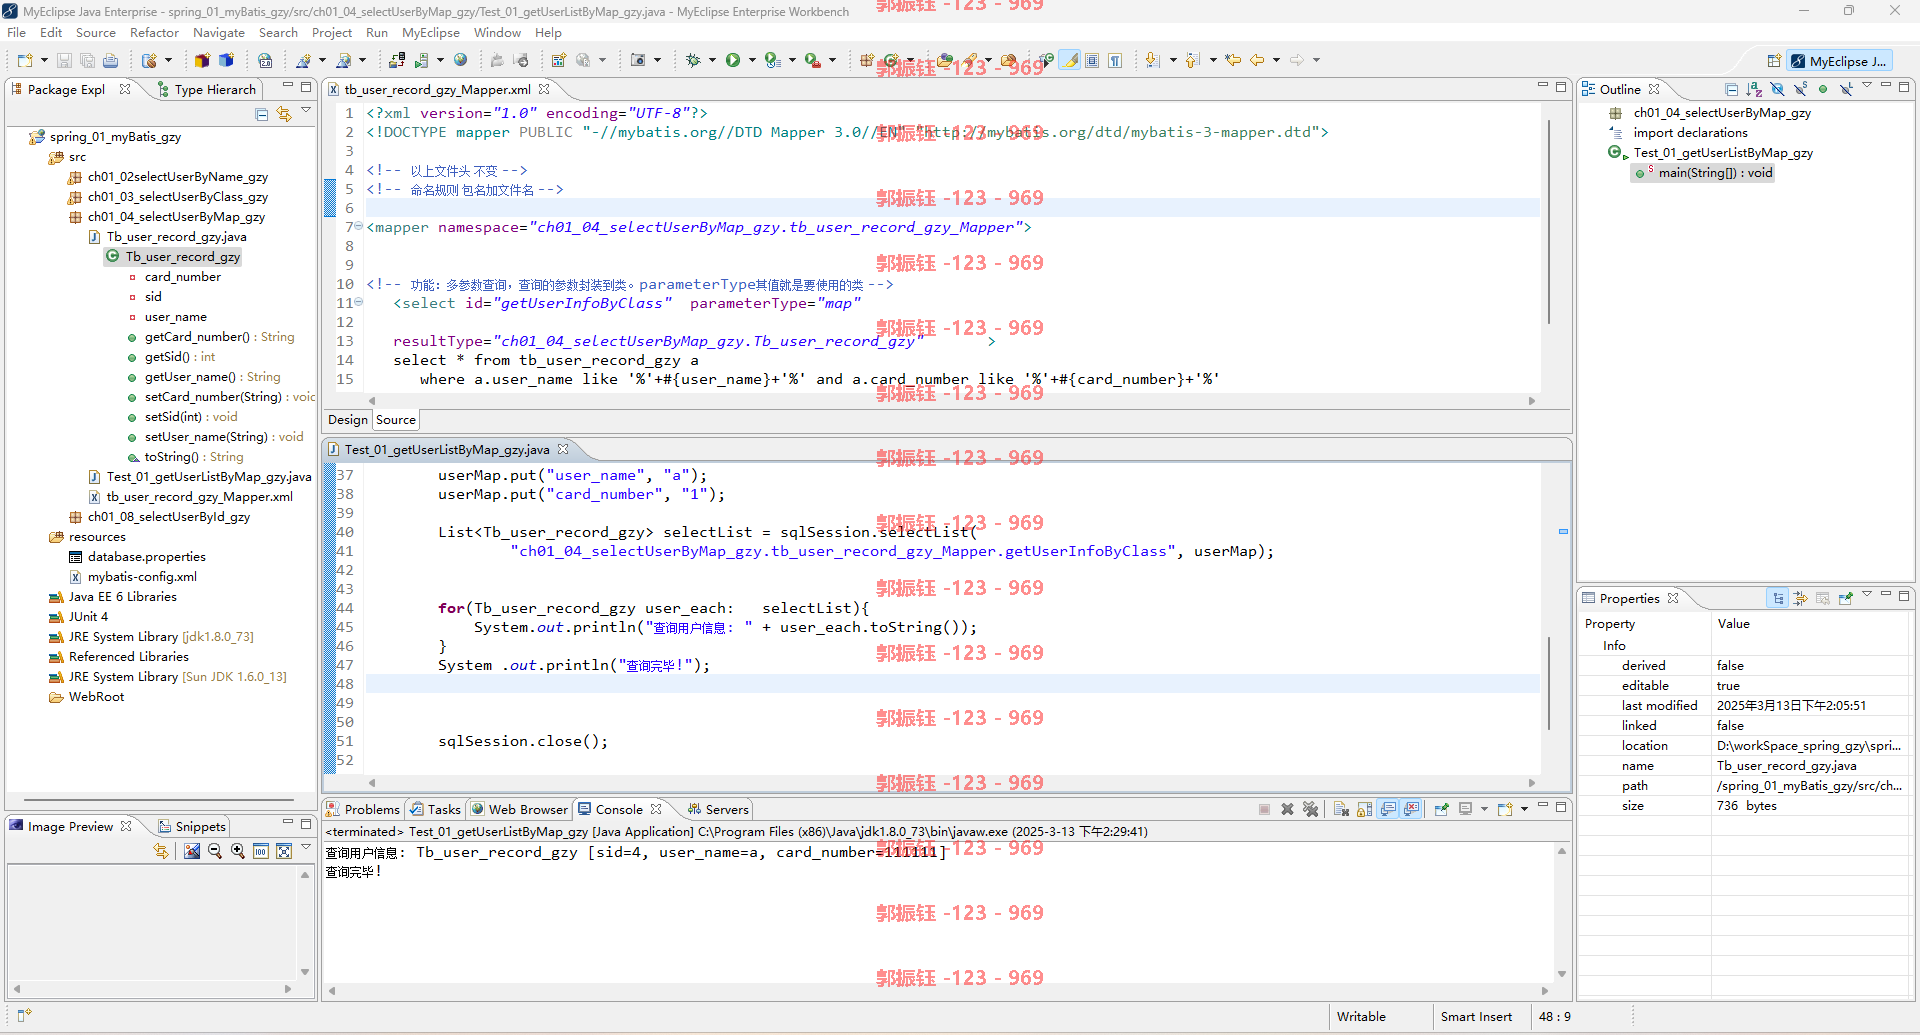Open Display Selected Console dropdown
The image size is (1920, 1035).
coord(1484,809)
